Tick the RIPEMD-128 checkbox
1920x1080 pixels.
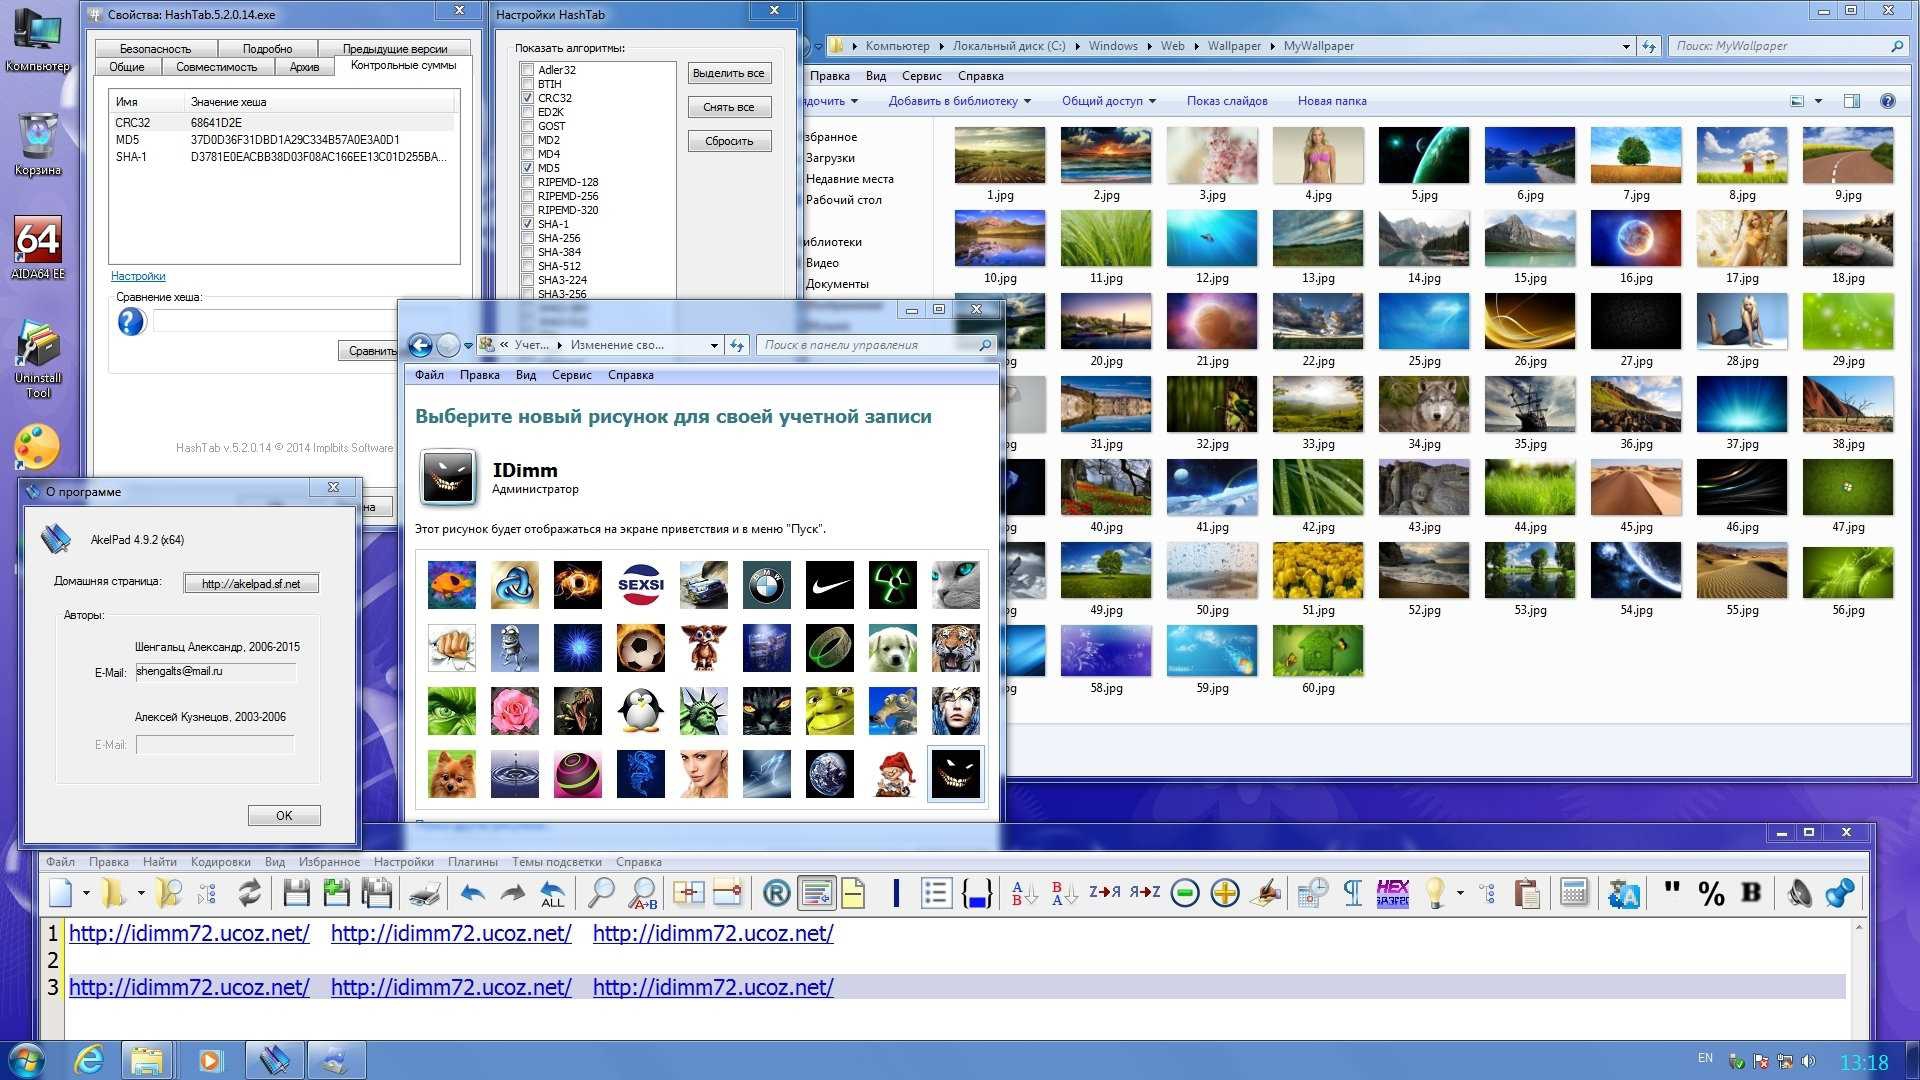[x=527, y=182]
